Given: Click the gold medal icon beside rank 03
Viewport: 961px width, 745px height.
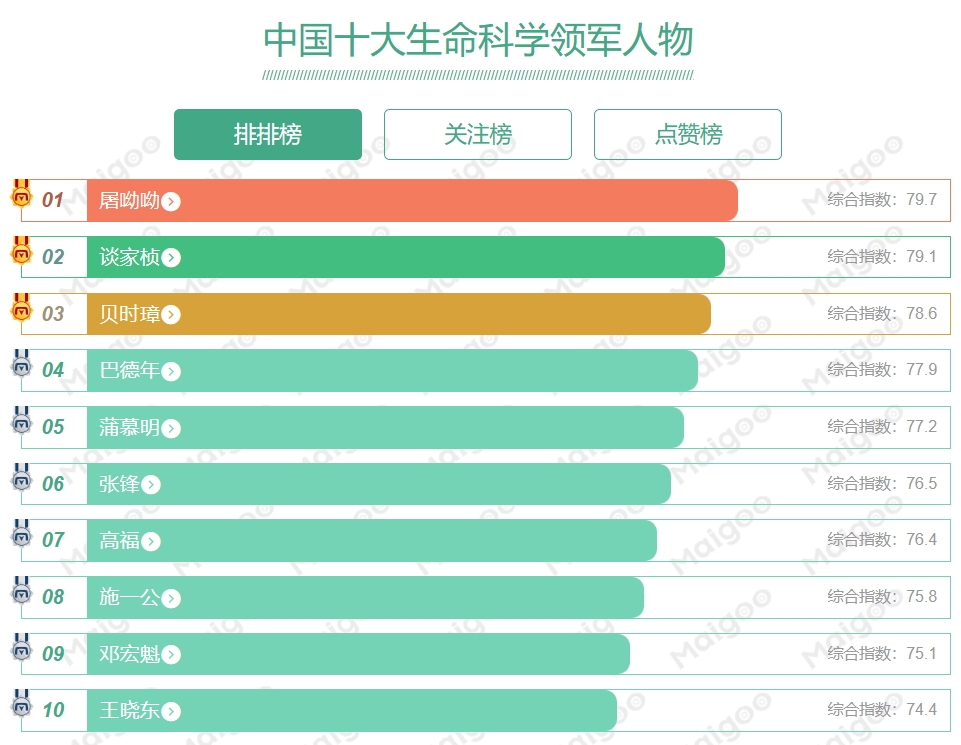Looking at the screenshot, I should 21,308.
